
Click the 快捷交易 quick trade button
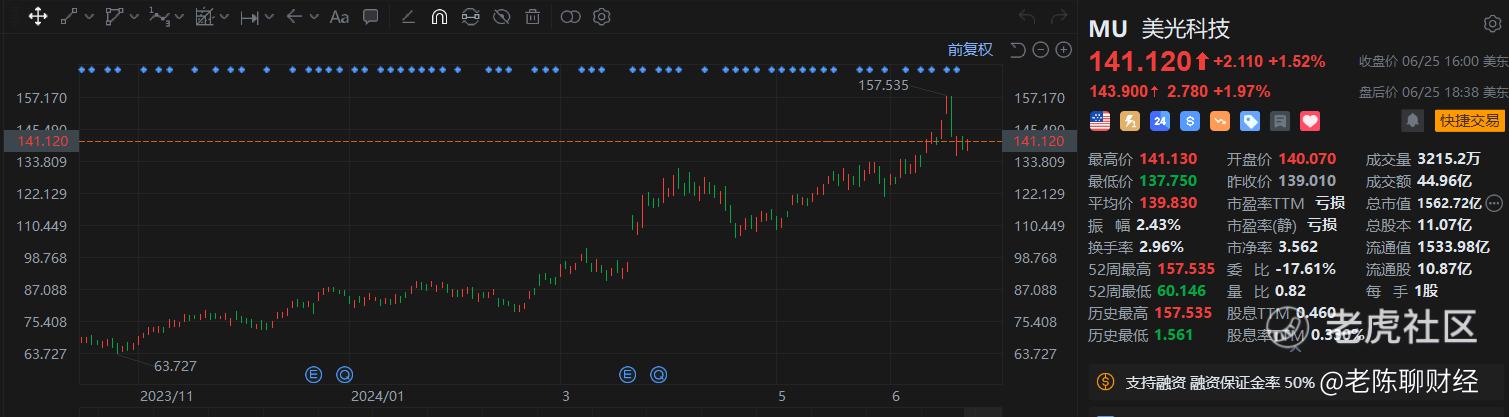[1468, 121]
